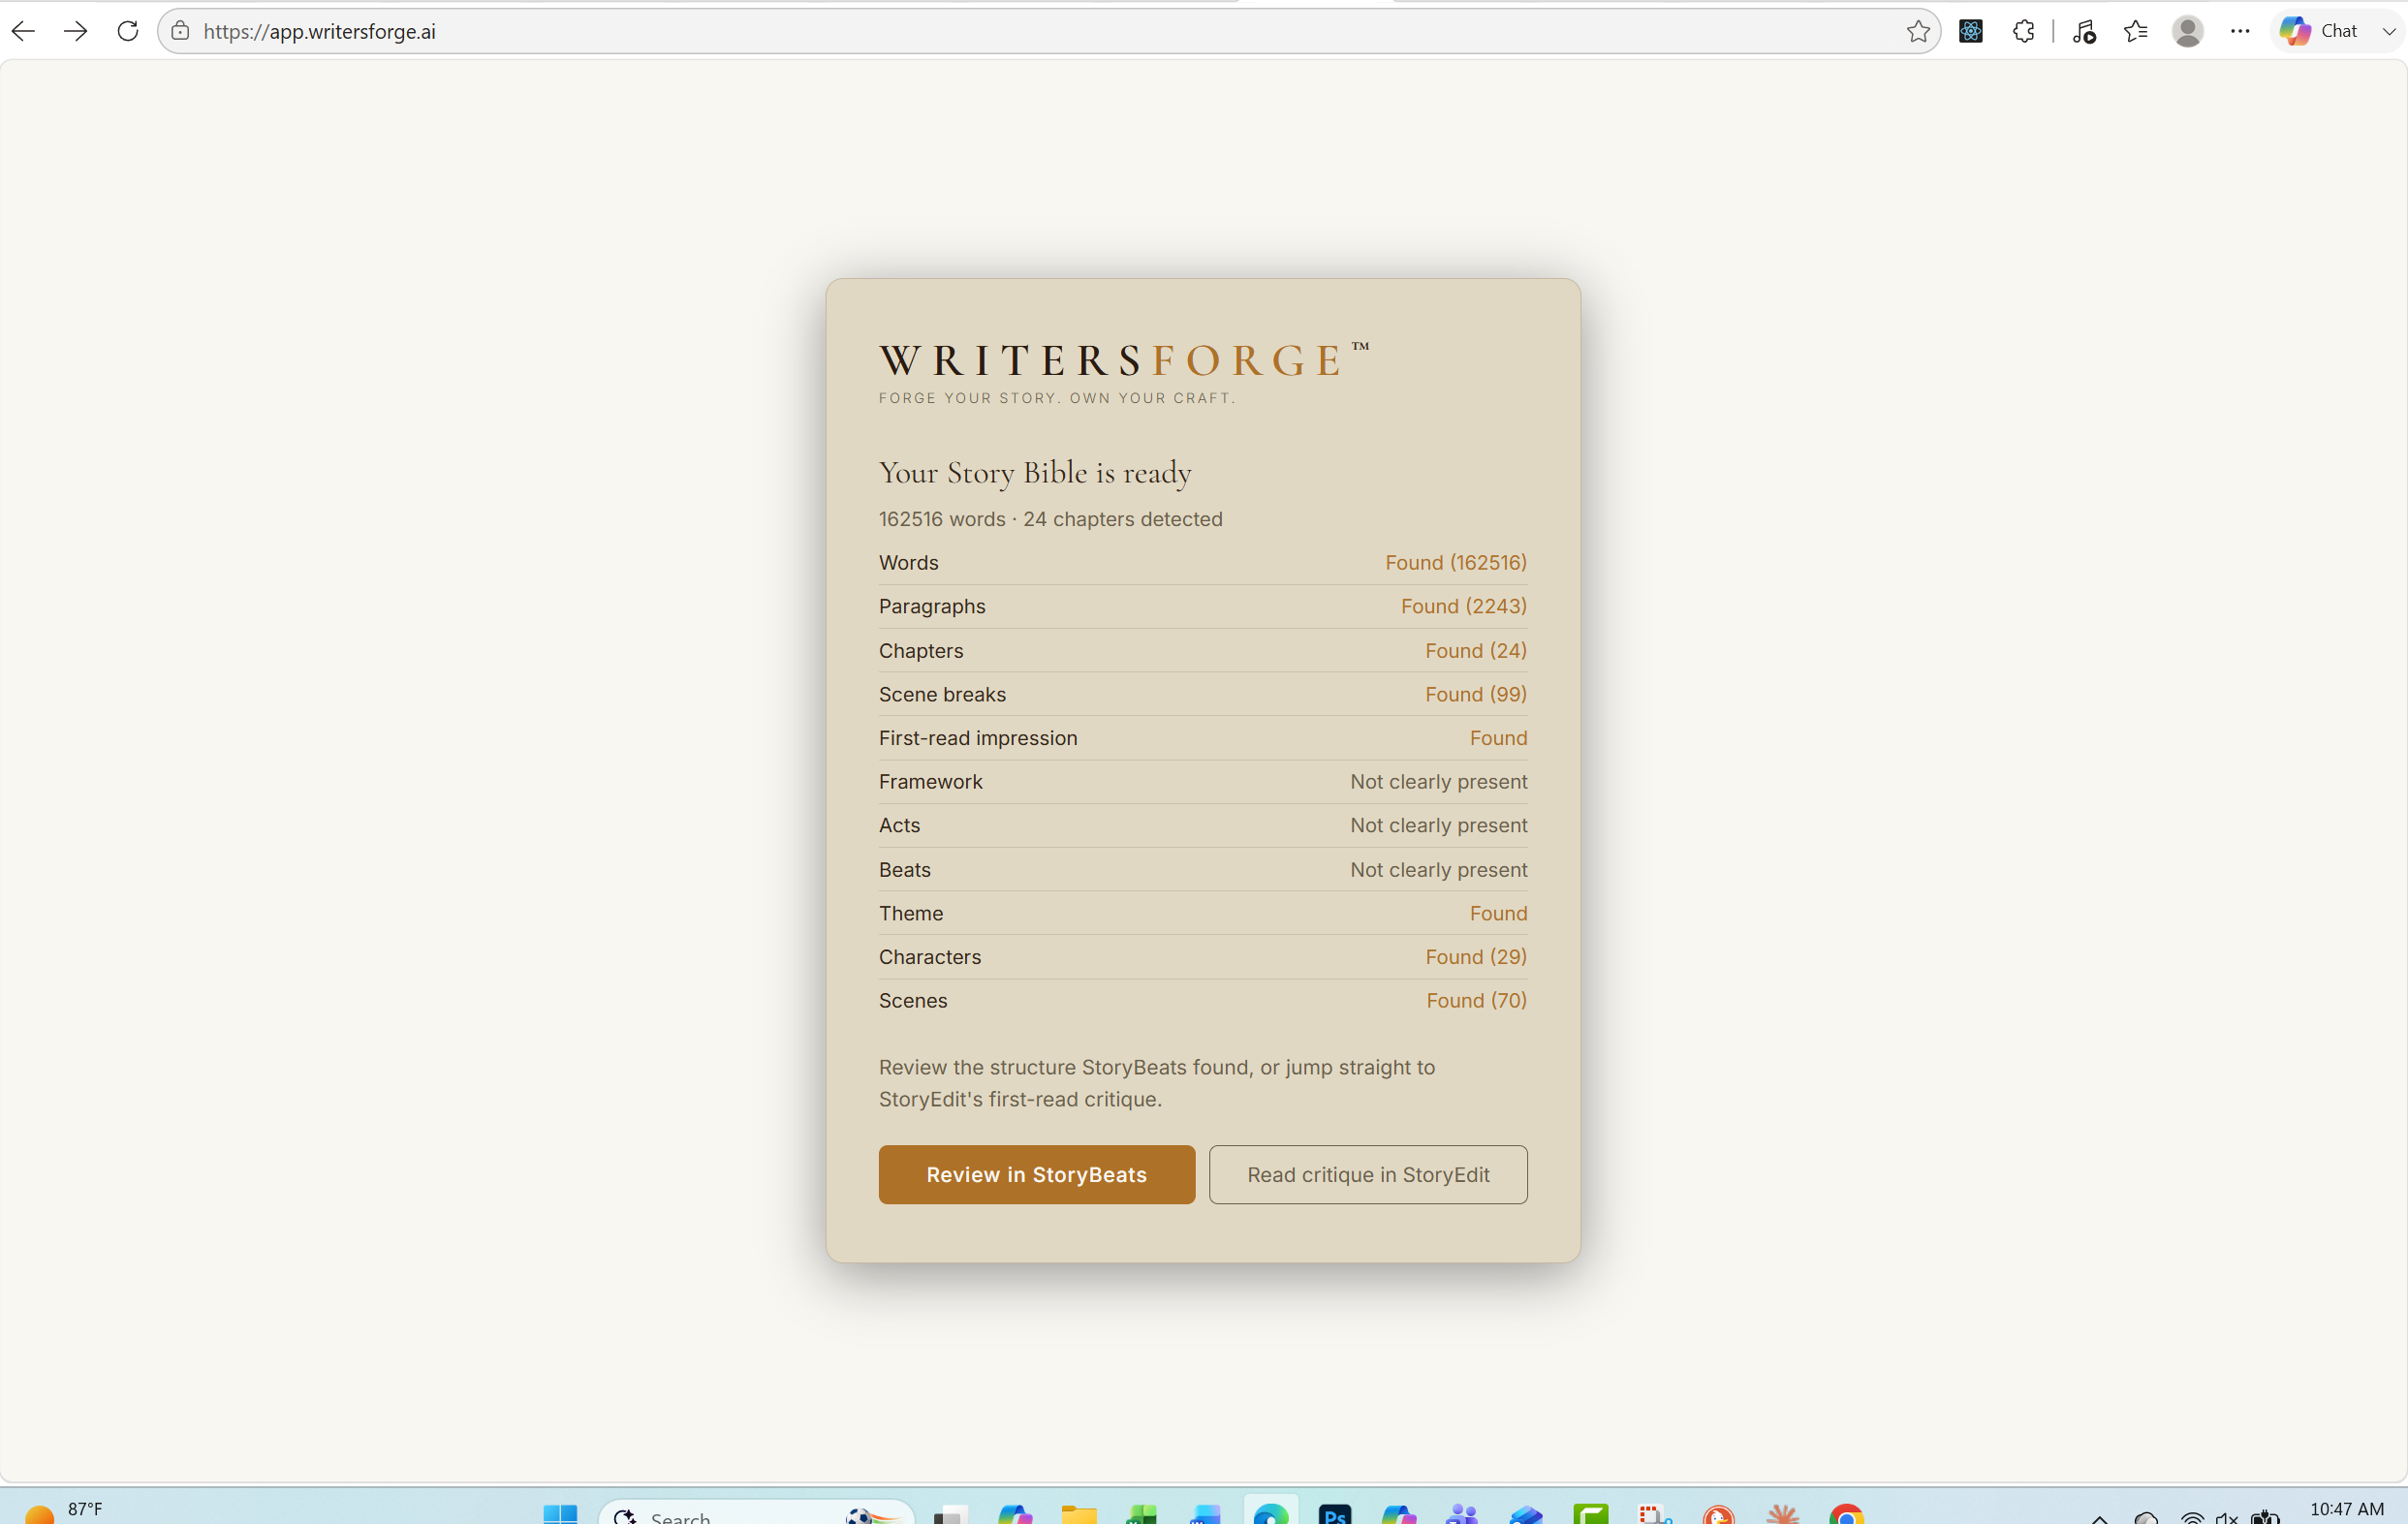Image resolution: width=2408 pixels, height=1524 pixels.
Task: Click the 'Acts' row label
Action: click(899, 825)
